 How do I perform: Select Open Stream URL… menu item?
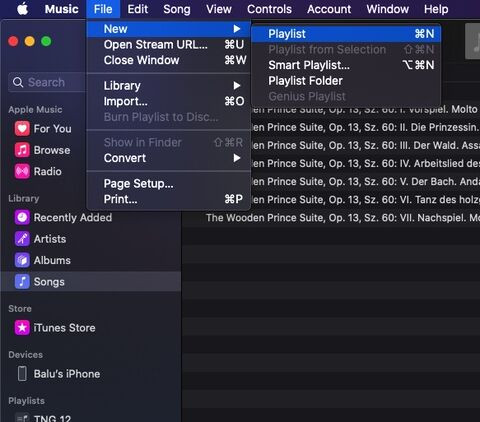(168, 45)
